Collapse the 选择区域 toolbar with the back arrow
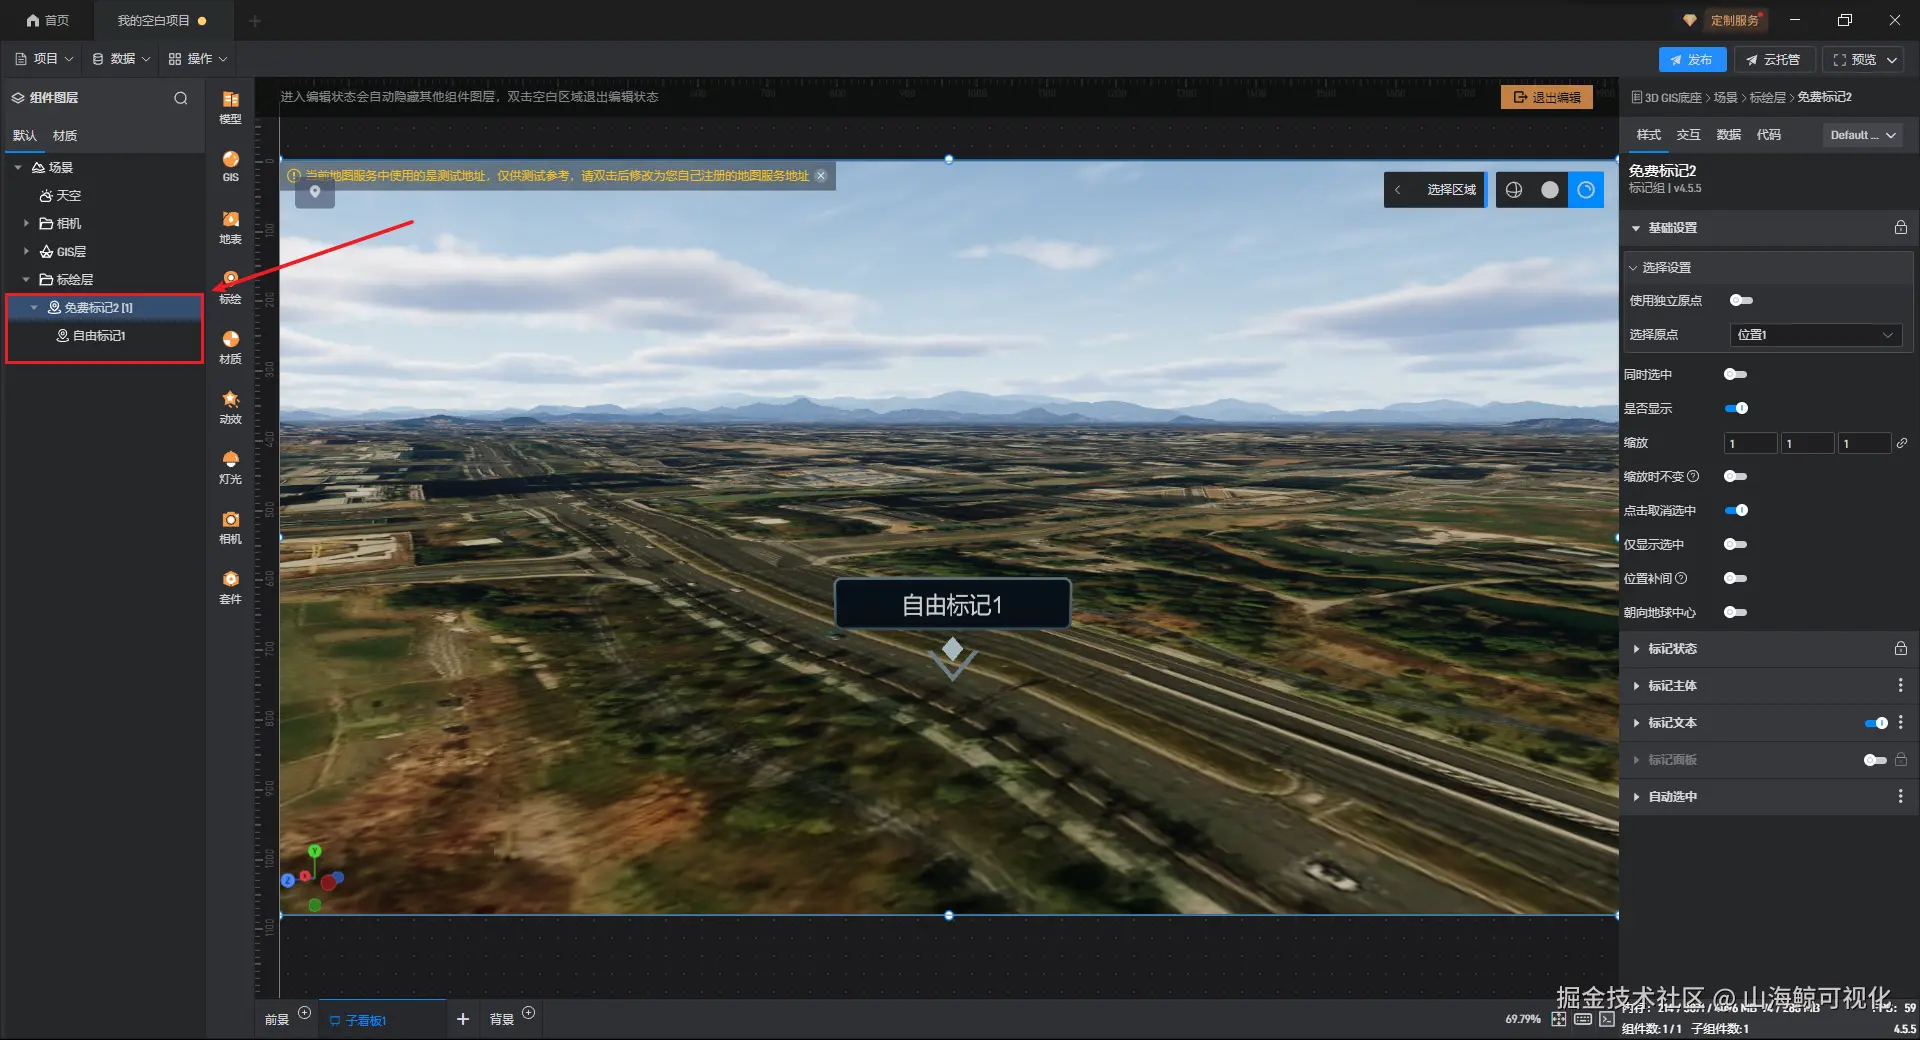Viewport: 1920px width, 1040px height. [1397, 190]
